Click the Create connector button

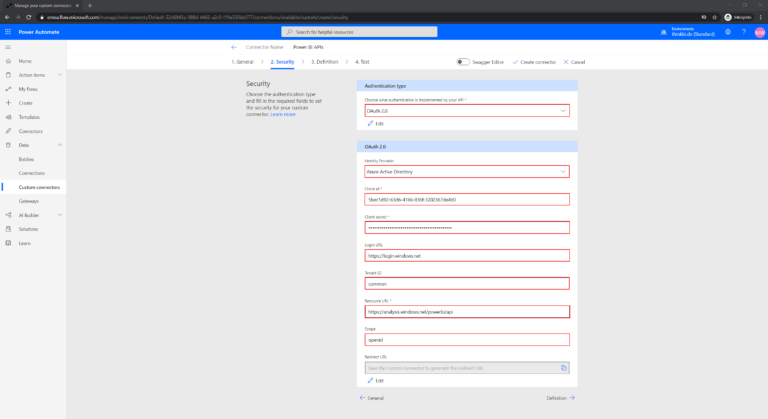pyautogui.click(x=534, y=62)
